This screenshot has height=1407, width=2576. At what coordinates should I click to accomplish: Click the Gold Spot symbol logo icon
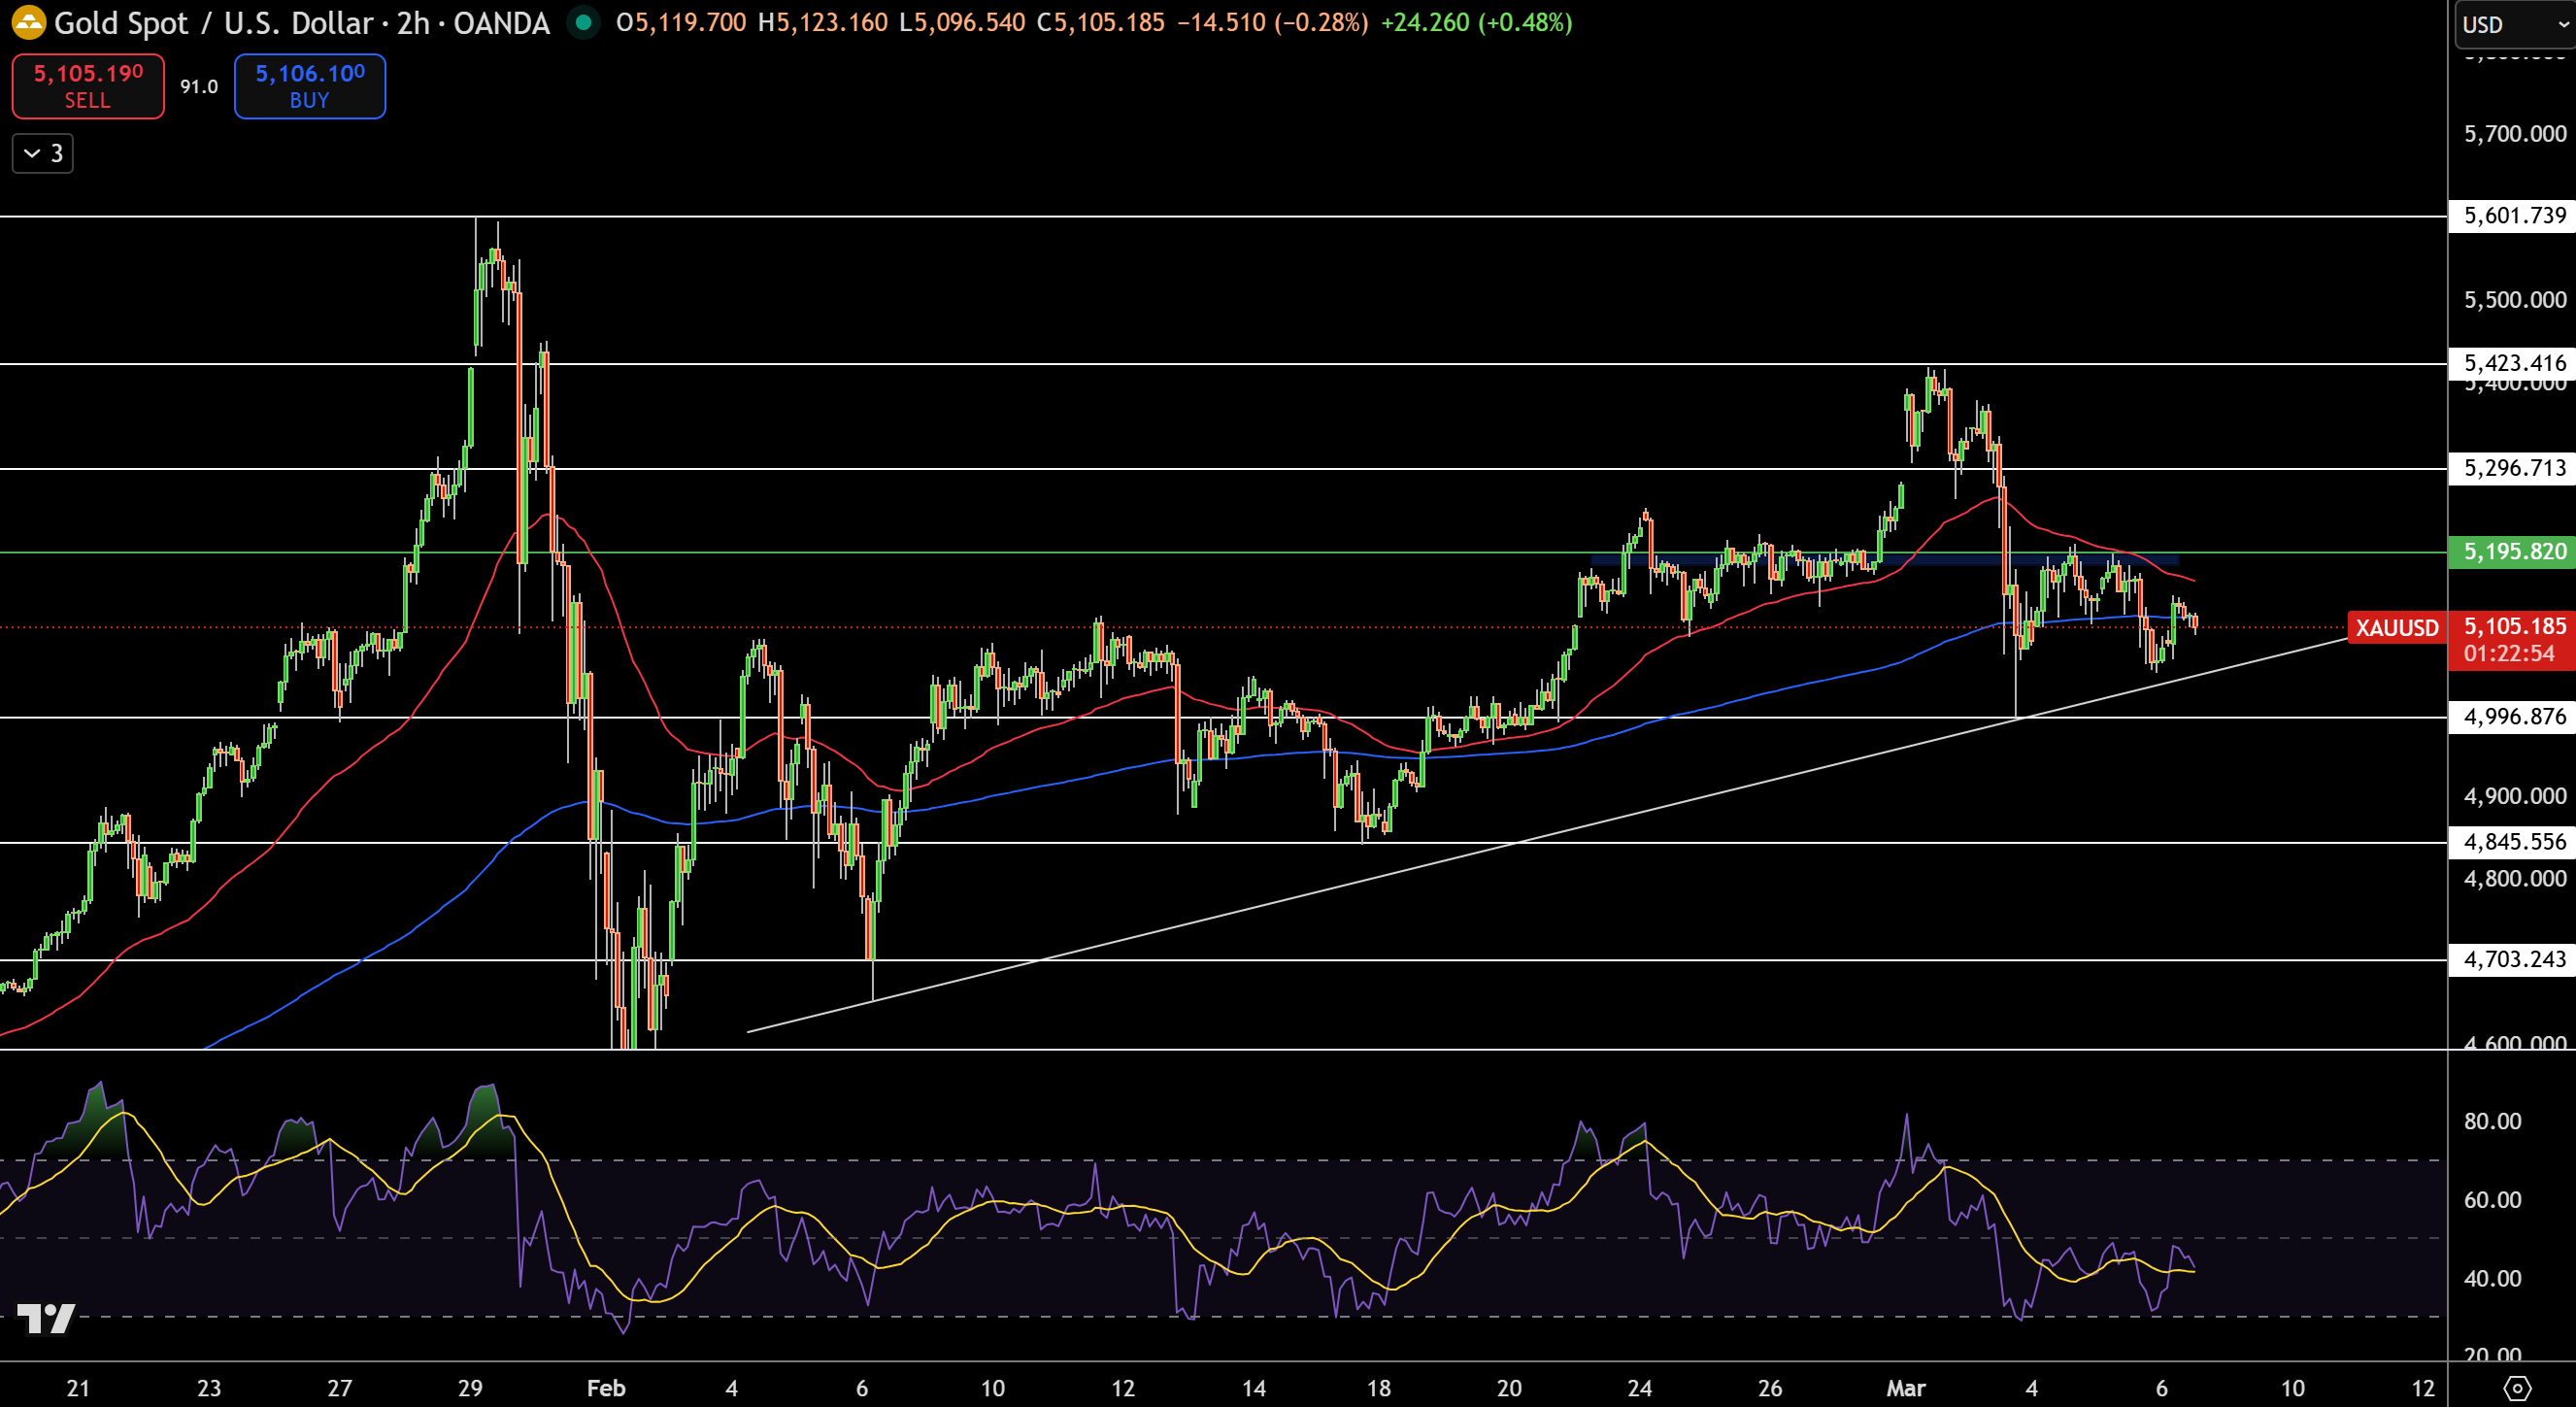pyautogui.click(x=28, y=22)
